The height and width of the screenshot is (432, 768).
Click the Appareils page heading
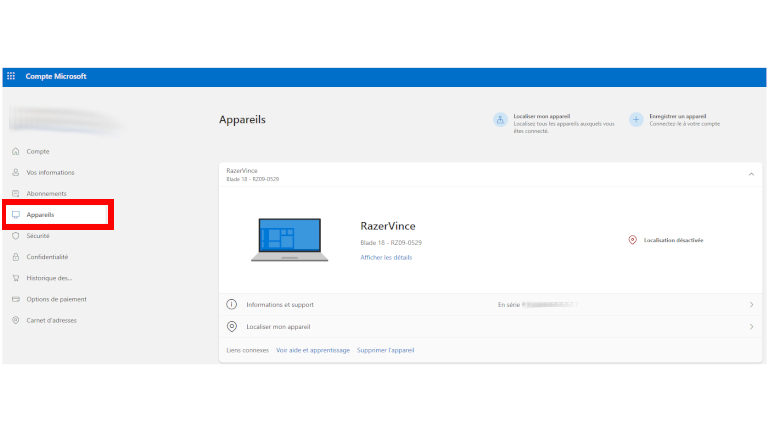[x=242, y=120]
